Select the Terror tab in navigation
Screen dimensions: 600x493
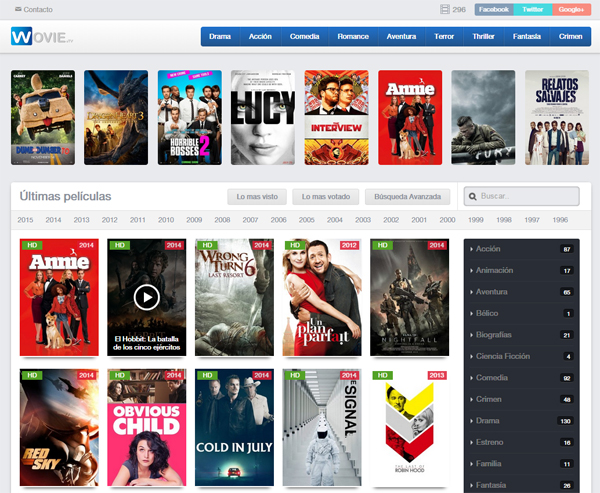pos(444,37)
